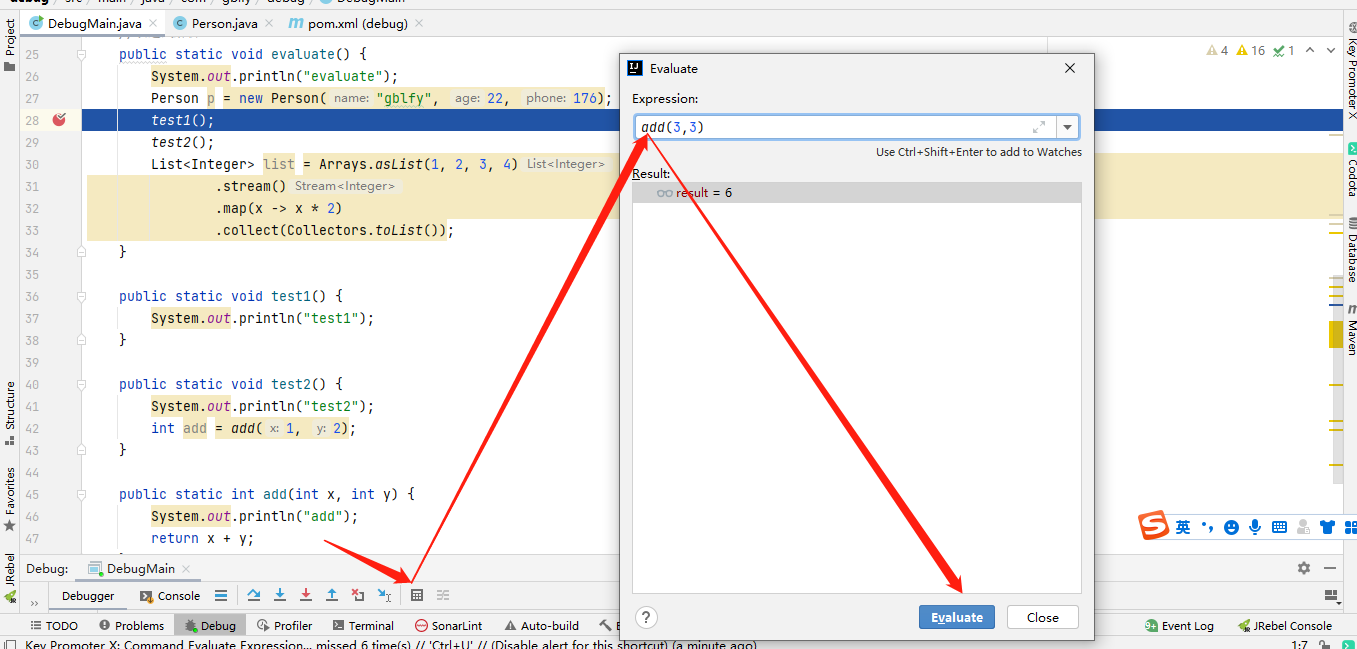The height and width of the screenshot is (649, 1357).
Task: Click the Sogou input method S icon
Action: pos(1155,525)
